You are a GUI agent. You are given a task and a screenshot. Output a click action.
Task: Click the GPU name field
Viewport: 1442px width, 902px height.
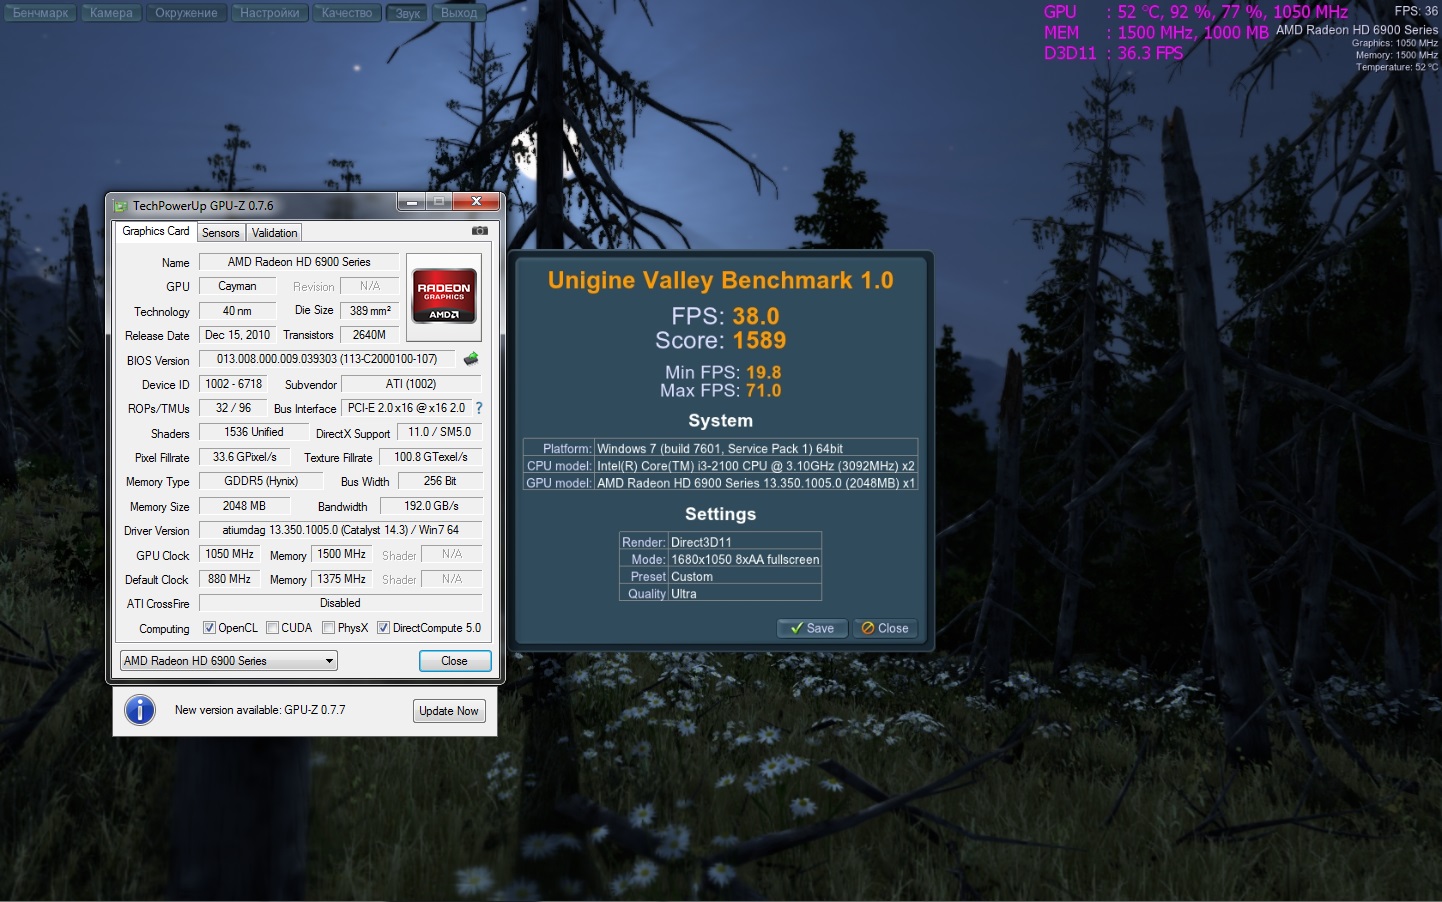point(299,262)
